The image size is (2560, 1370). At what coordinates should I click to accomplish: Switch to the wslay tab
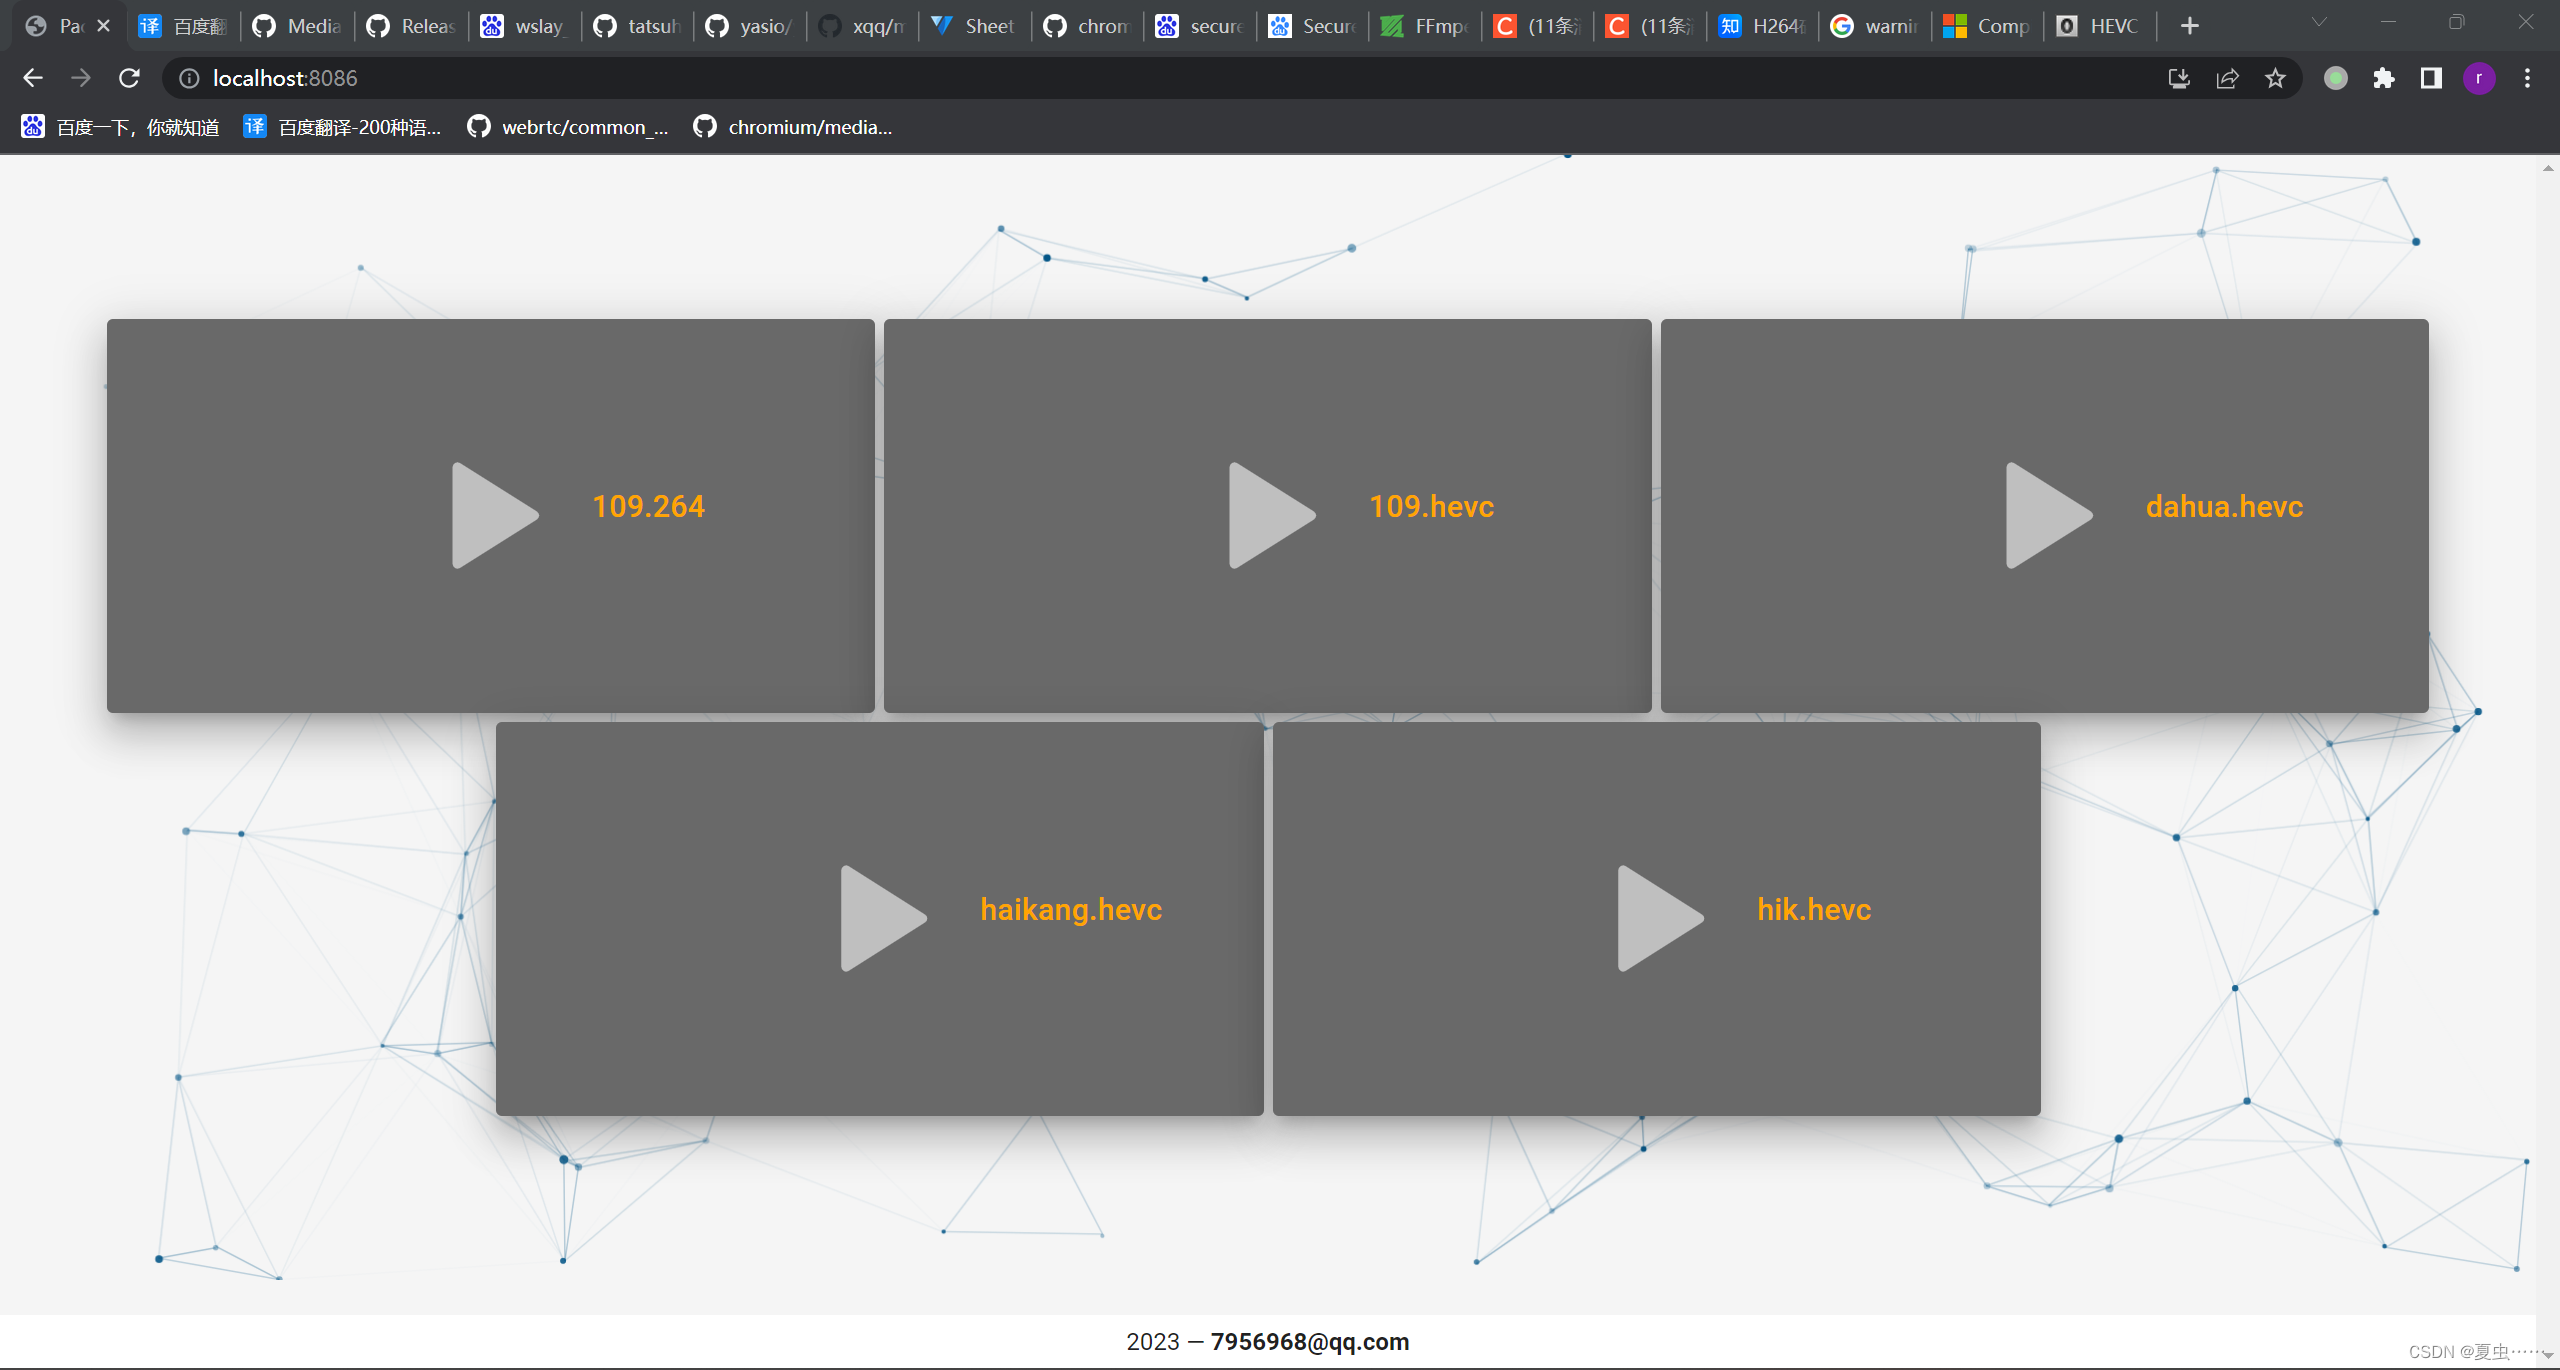[524, 26]
